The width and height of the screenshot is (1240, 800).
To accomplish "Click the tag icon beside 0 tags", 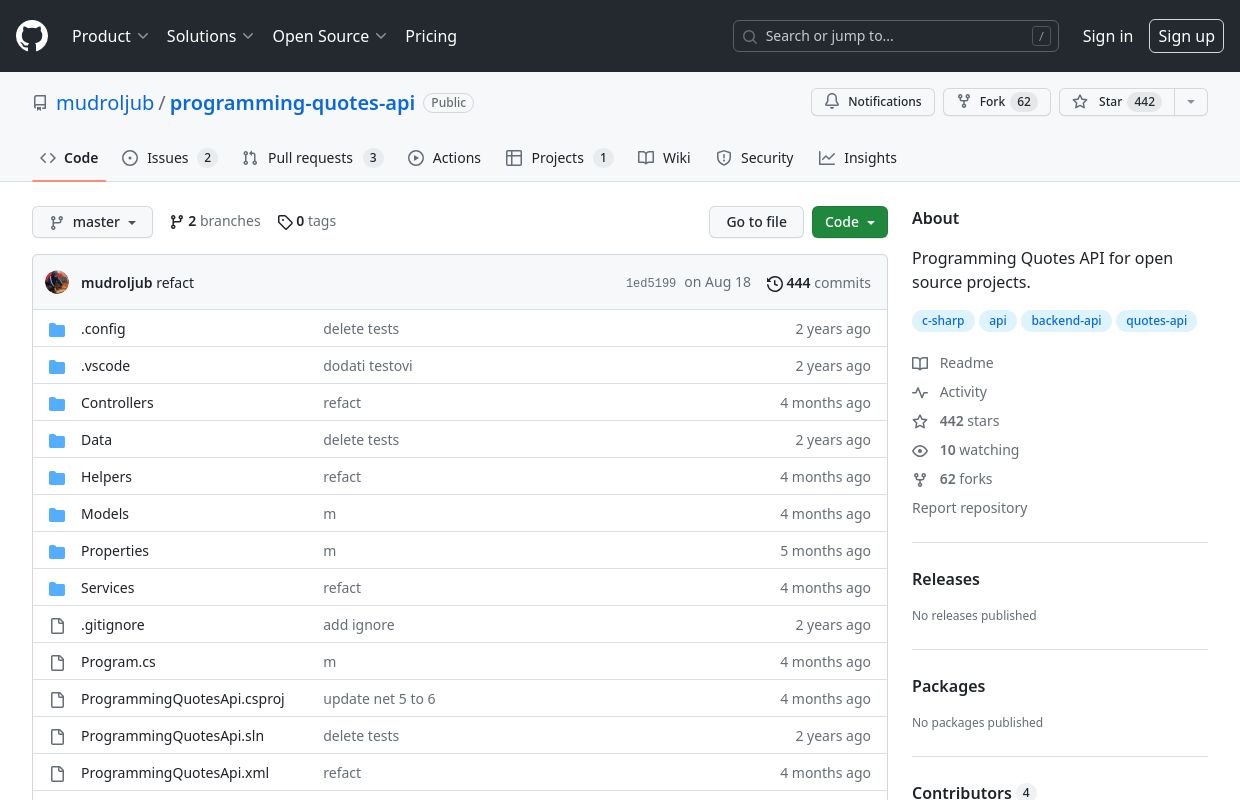I will pyautogui.click(x=285, y=222).
